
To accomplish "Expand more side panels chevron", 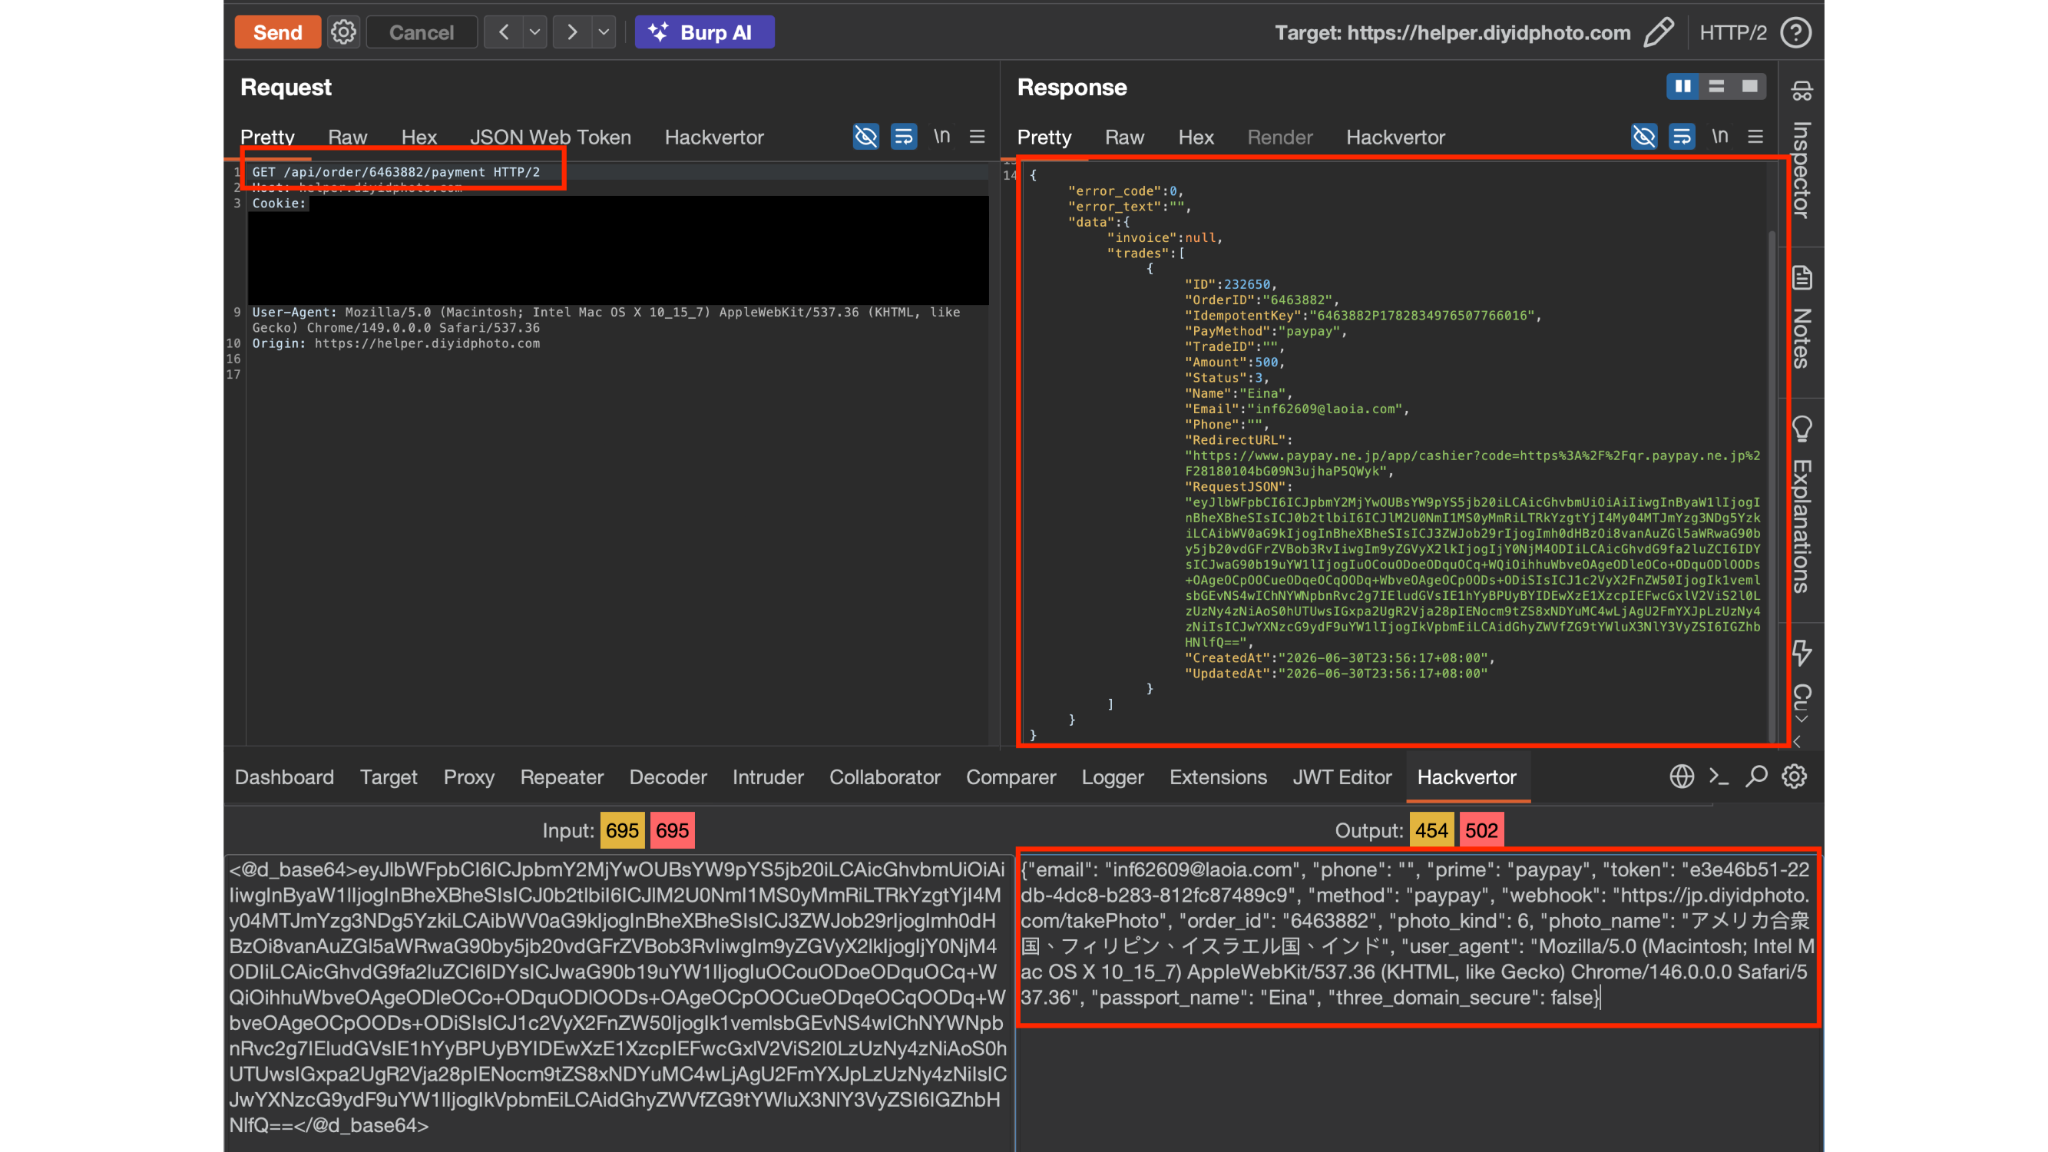I will point(1802,719).
